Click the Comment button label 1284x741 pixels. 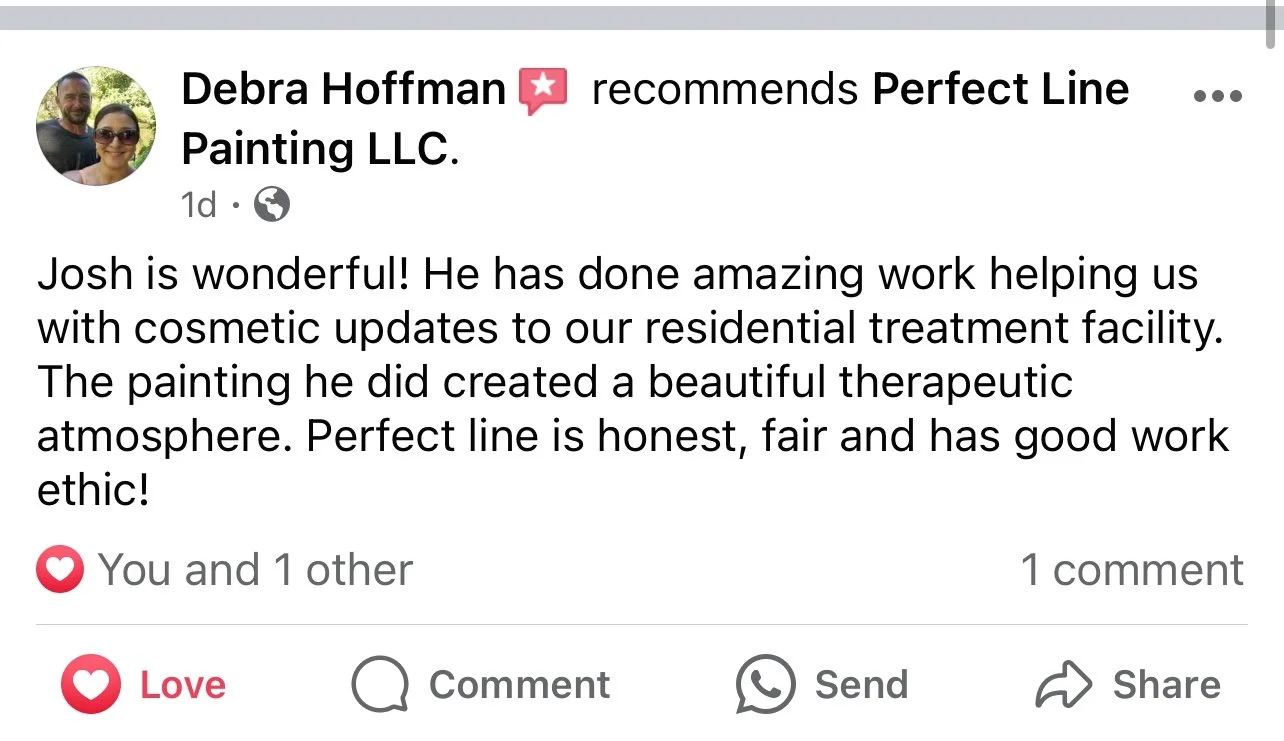519,685
